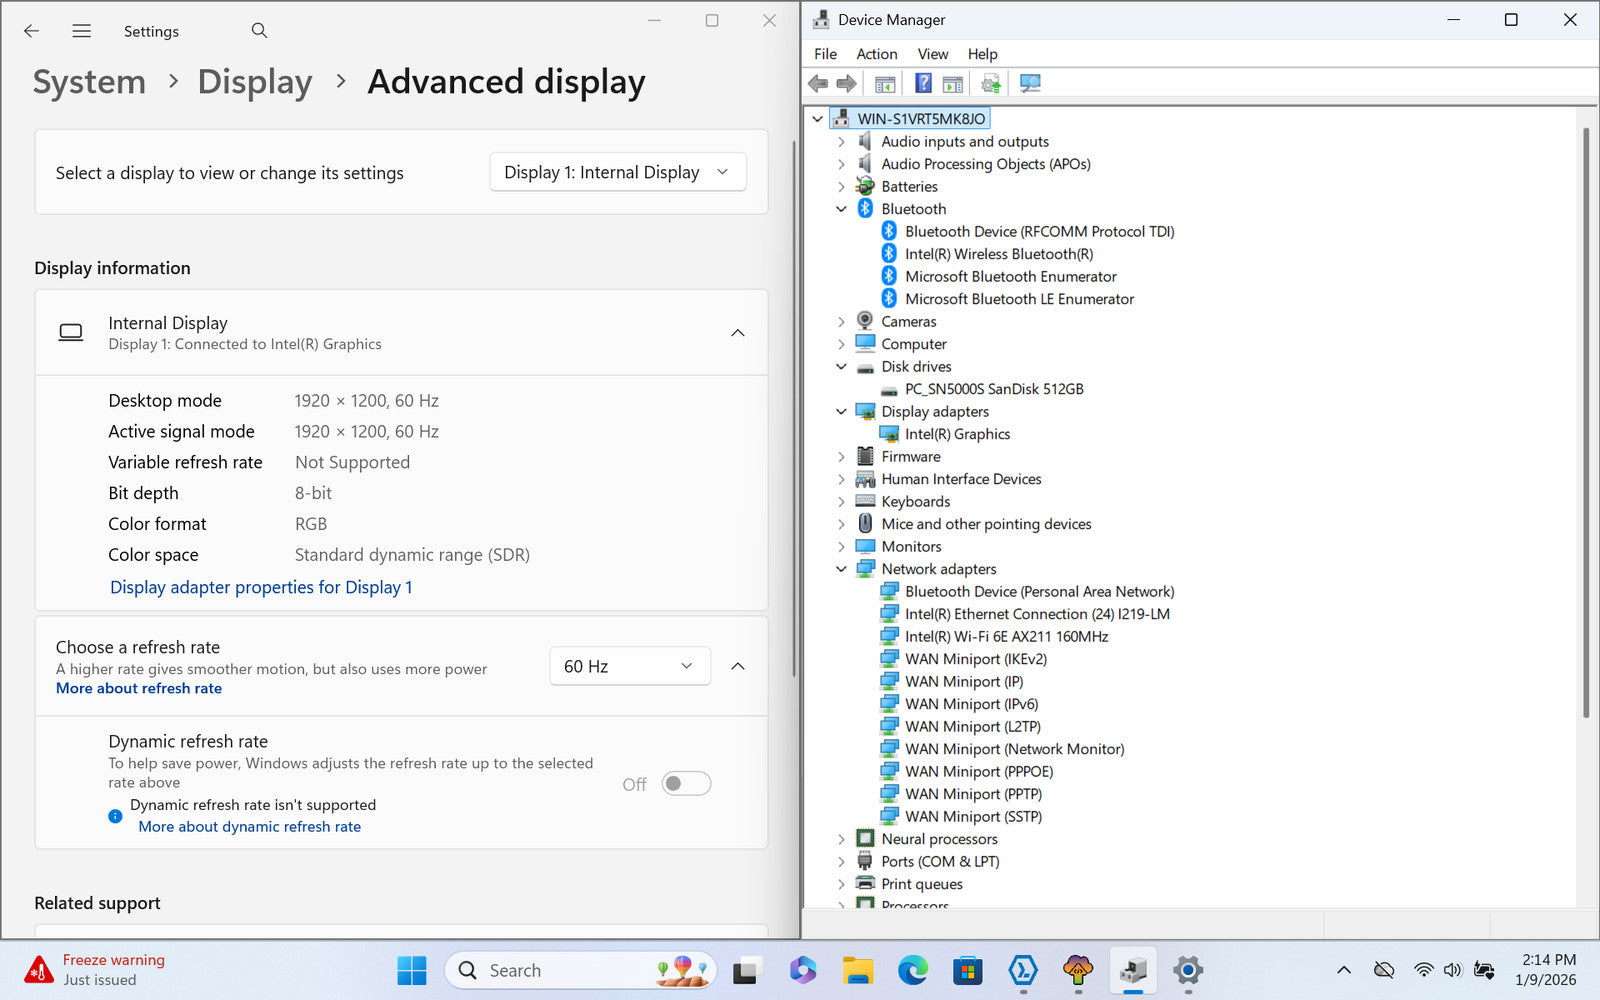Image resolution: width=1600 pixels, height=1000 pixels.
Task: Click Scan for hardware changes icon
Action: (1030, 83)
